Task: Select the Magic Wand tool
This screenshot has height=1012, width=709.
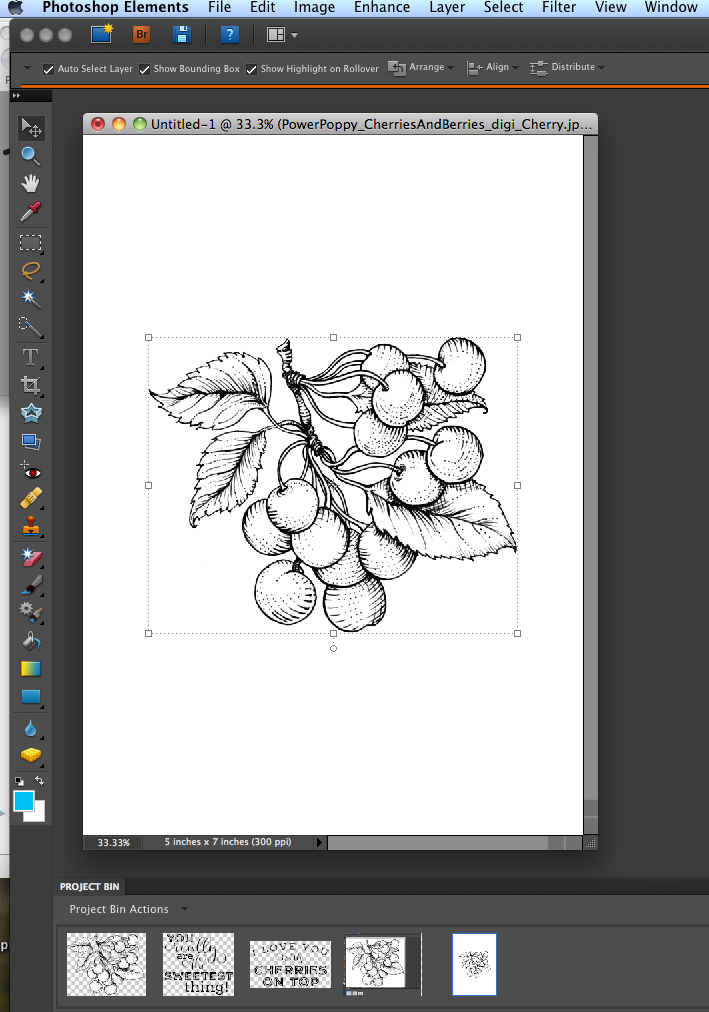Action: pyautogui.click(x=30, y=298)
